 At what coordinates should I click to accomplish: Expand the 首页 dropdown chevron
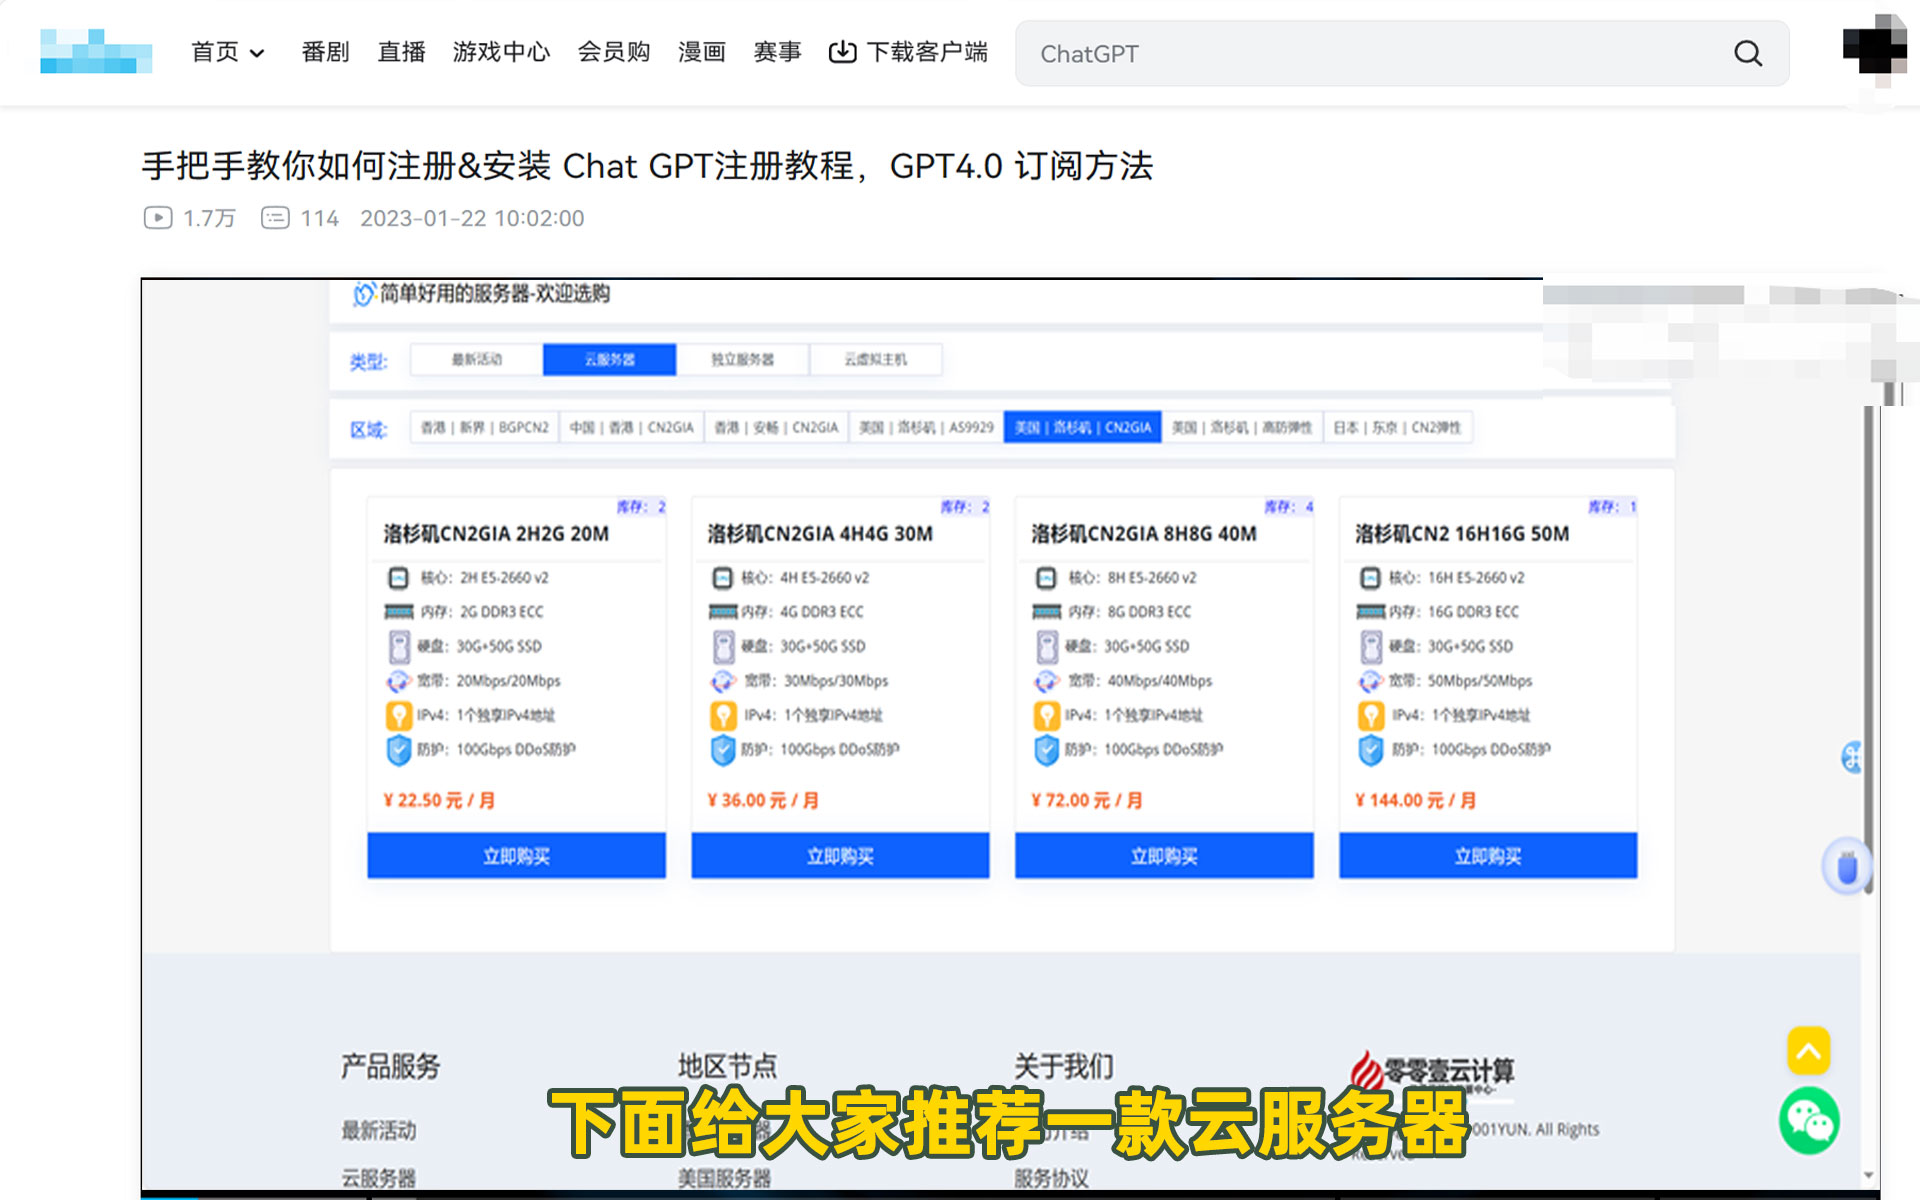pos(257,53)
